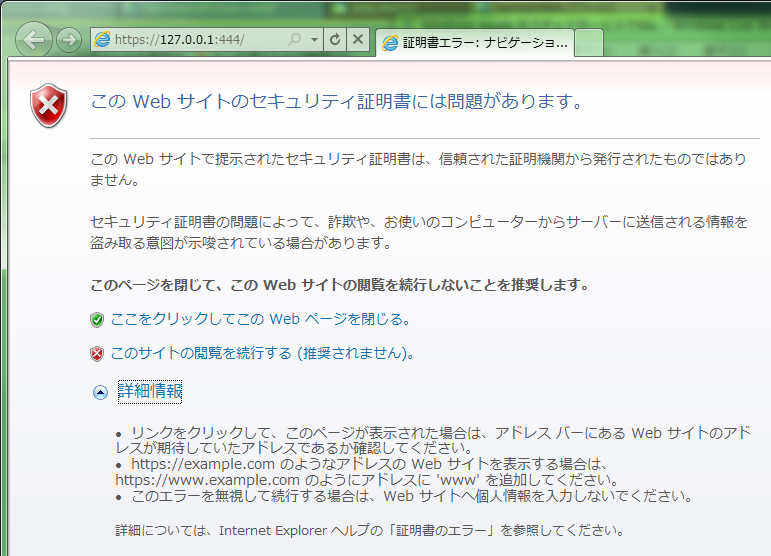Click the Internet Explorer icon in address bar

102,39
